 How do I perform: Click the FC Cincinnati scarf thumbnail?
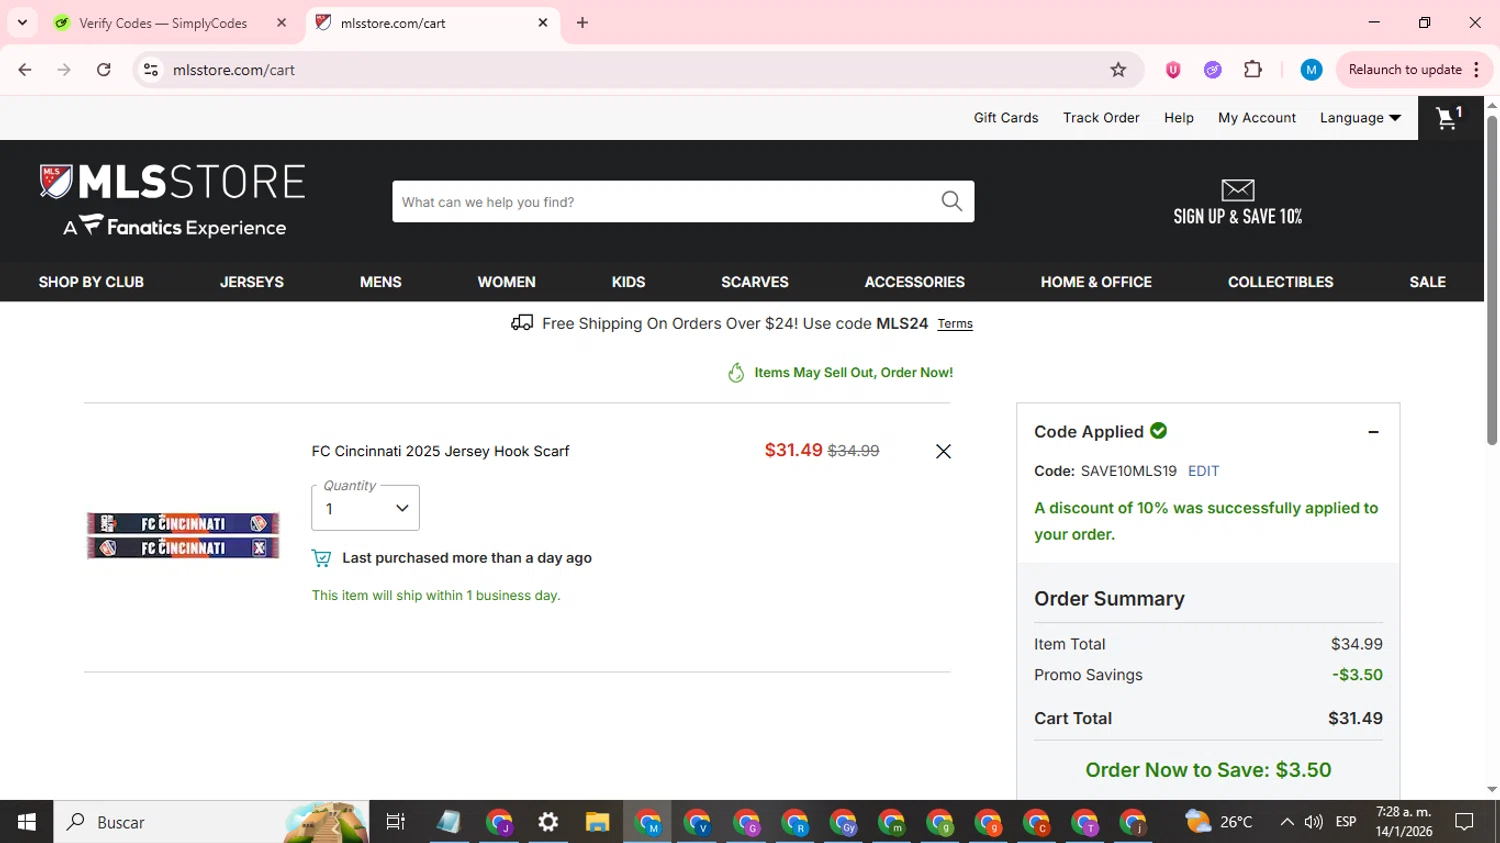click(183, 535)
